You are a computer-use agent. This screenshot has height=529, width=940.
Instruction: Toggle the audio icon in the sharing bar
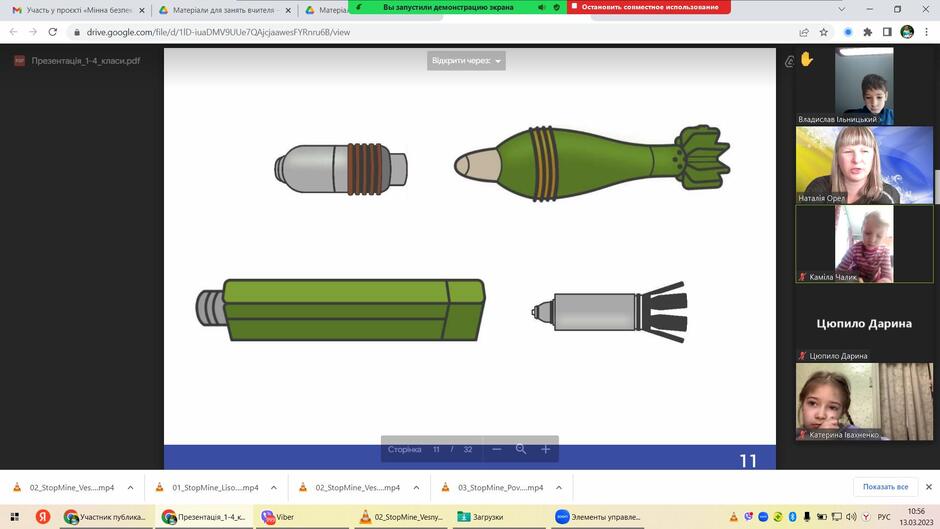(541, 7)
